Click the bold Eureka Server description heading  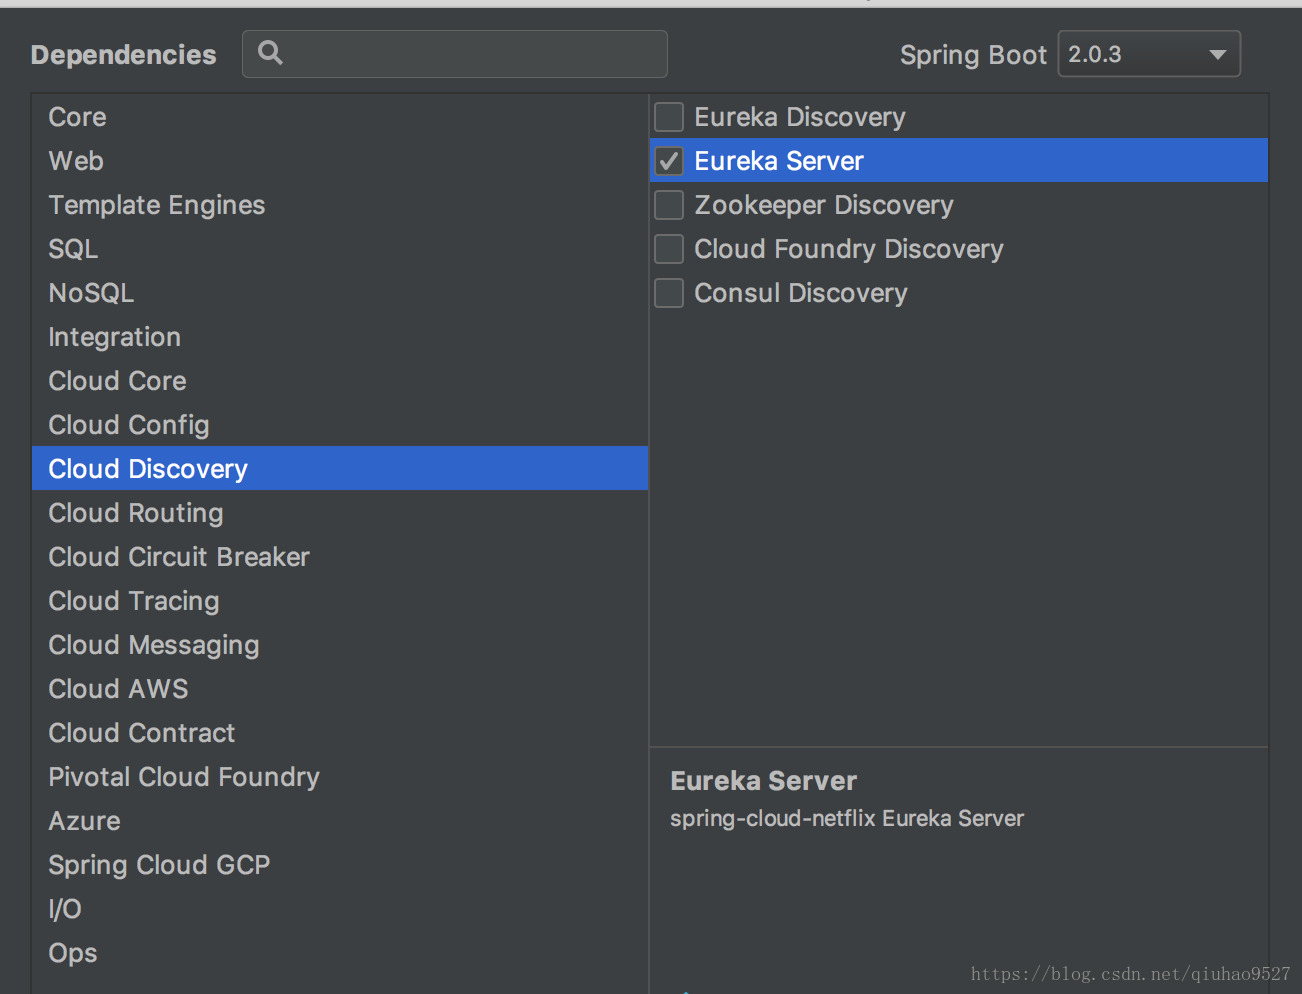click(764, 781)
